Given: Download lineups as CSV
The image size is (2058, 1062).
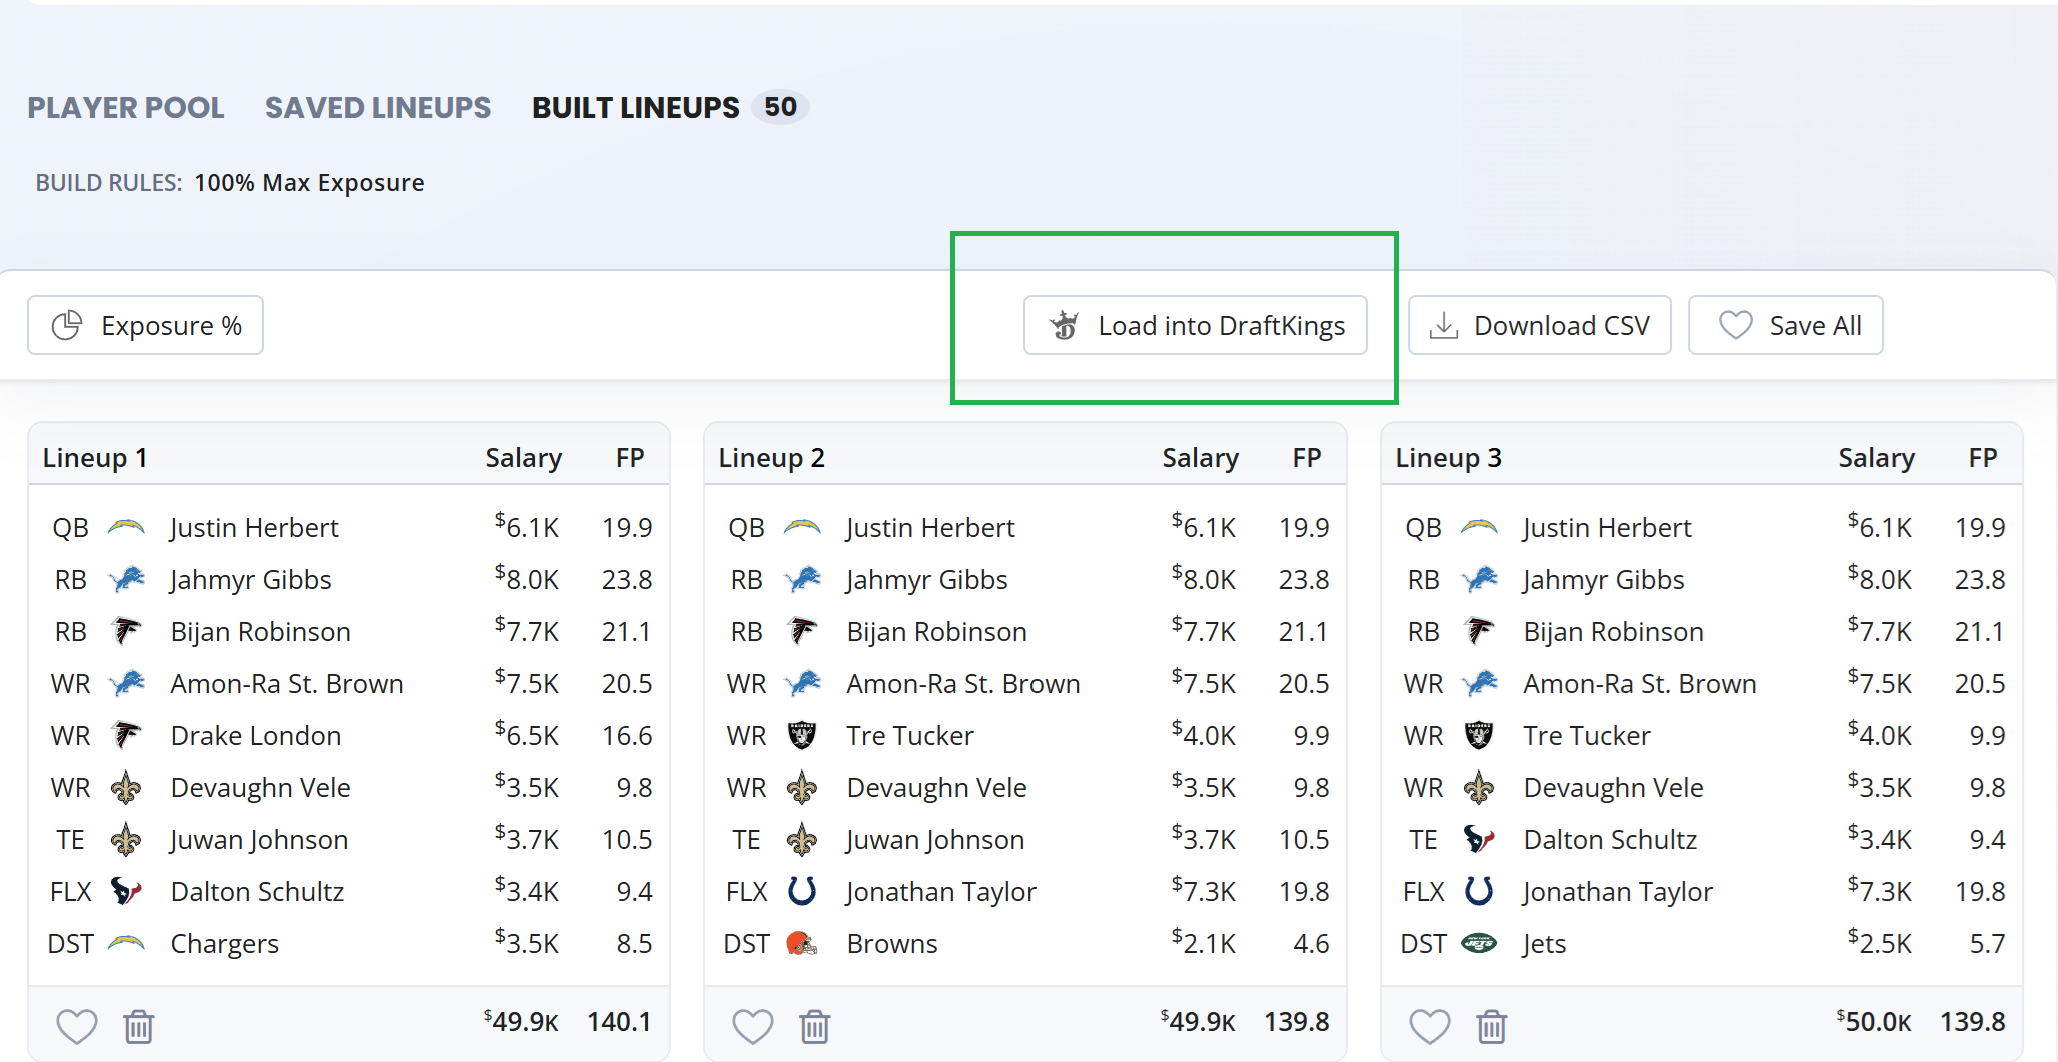Looking at the screenshot, I should pos(1540,325).
